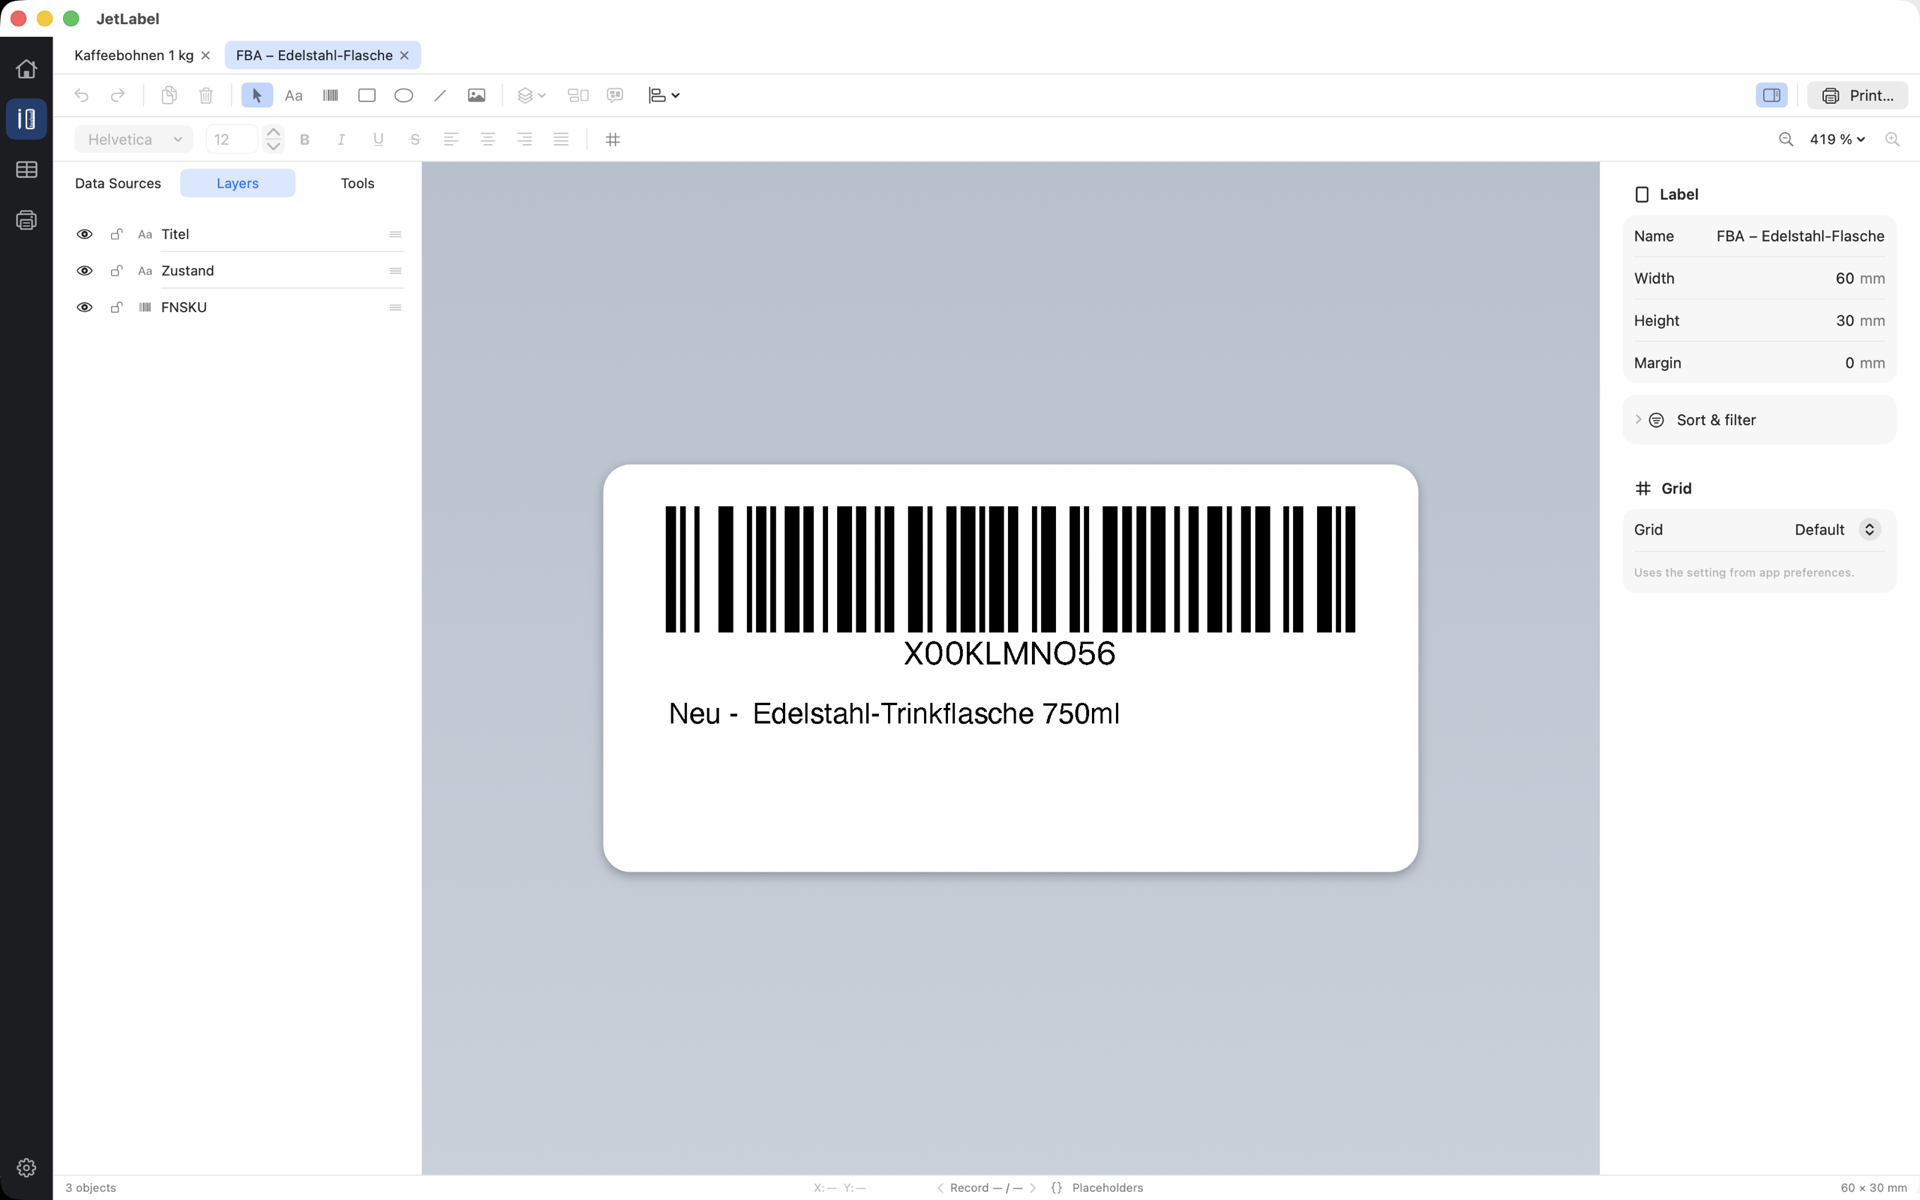Toggle italic formatting

pyautogui.click(x=341, y=139)
